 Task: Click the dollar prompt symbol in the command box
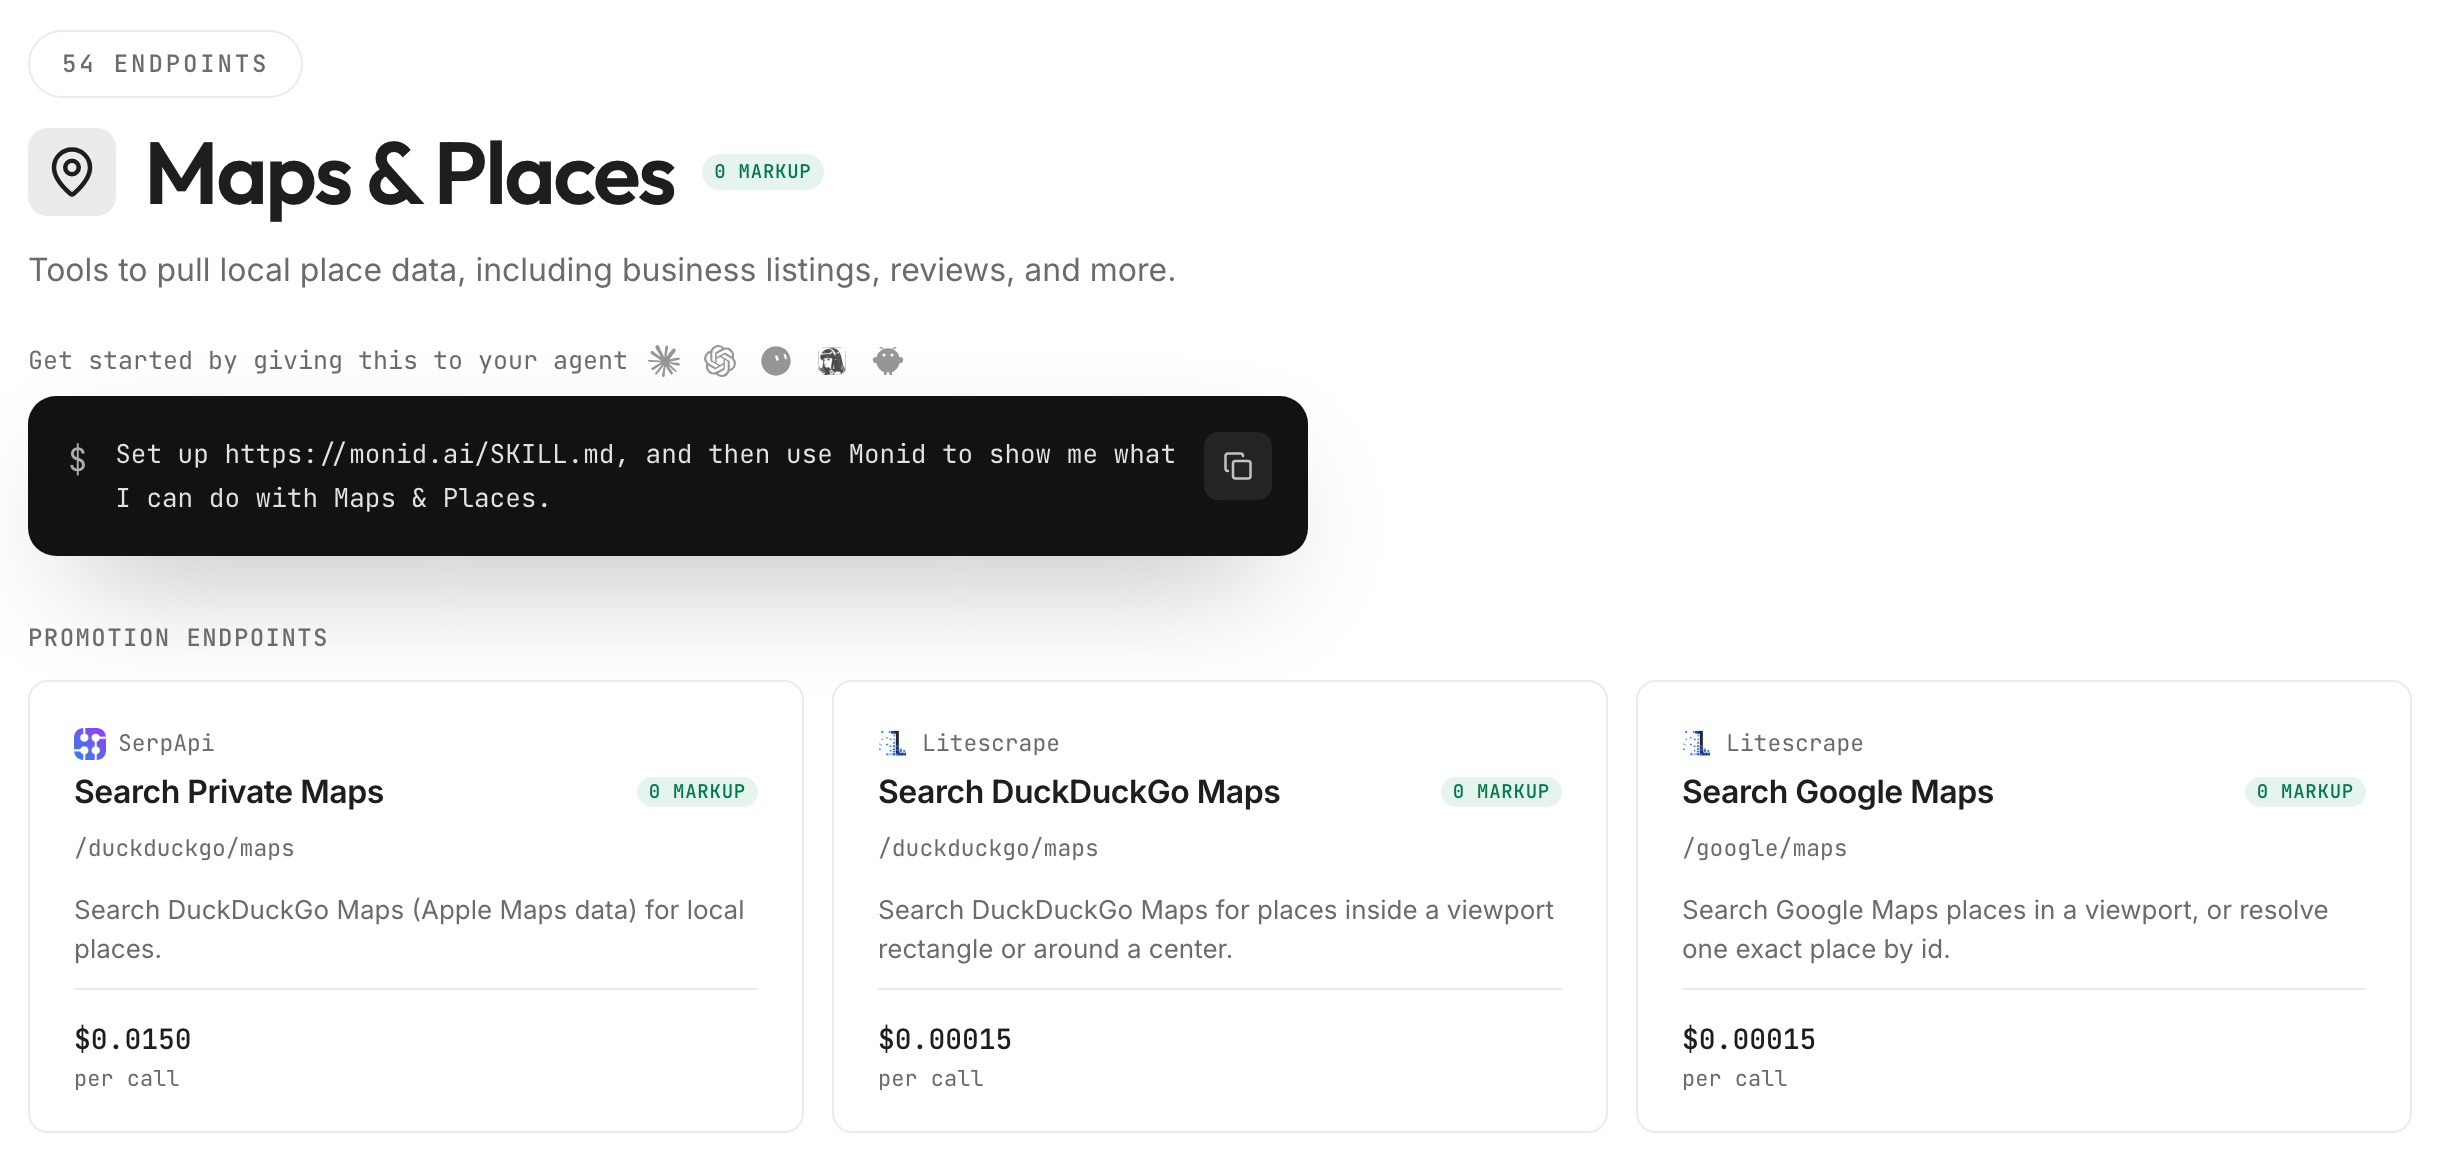78,460
